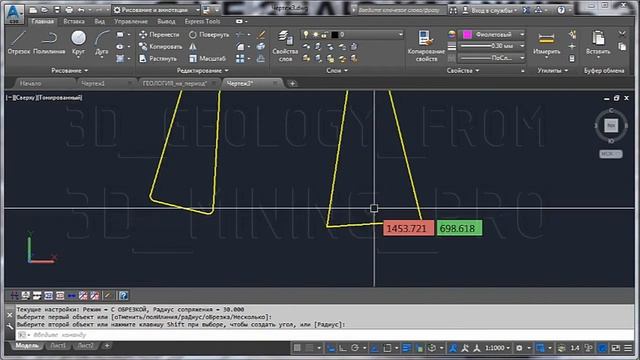Image resolution: width=640 pixels, height=360 pixels.
Task: Open the Фиолетовый color dropdown
Action: [x=492, y=35]
